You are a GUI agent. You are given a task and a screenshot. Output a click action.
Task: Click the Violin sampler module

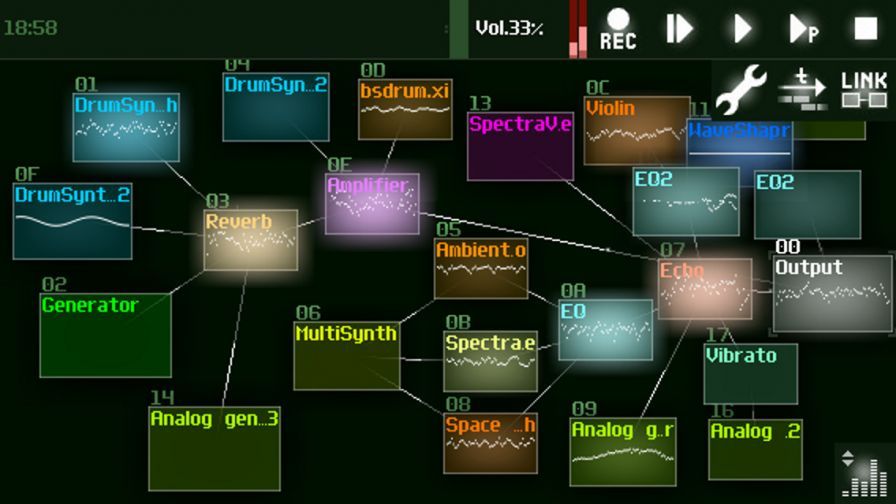[x=636, y=130]
